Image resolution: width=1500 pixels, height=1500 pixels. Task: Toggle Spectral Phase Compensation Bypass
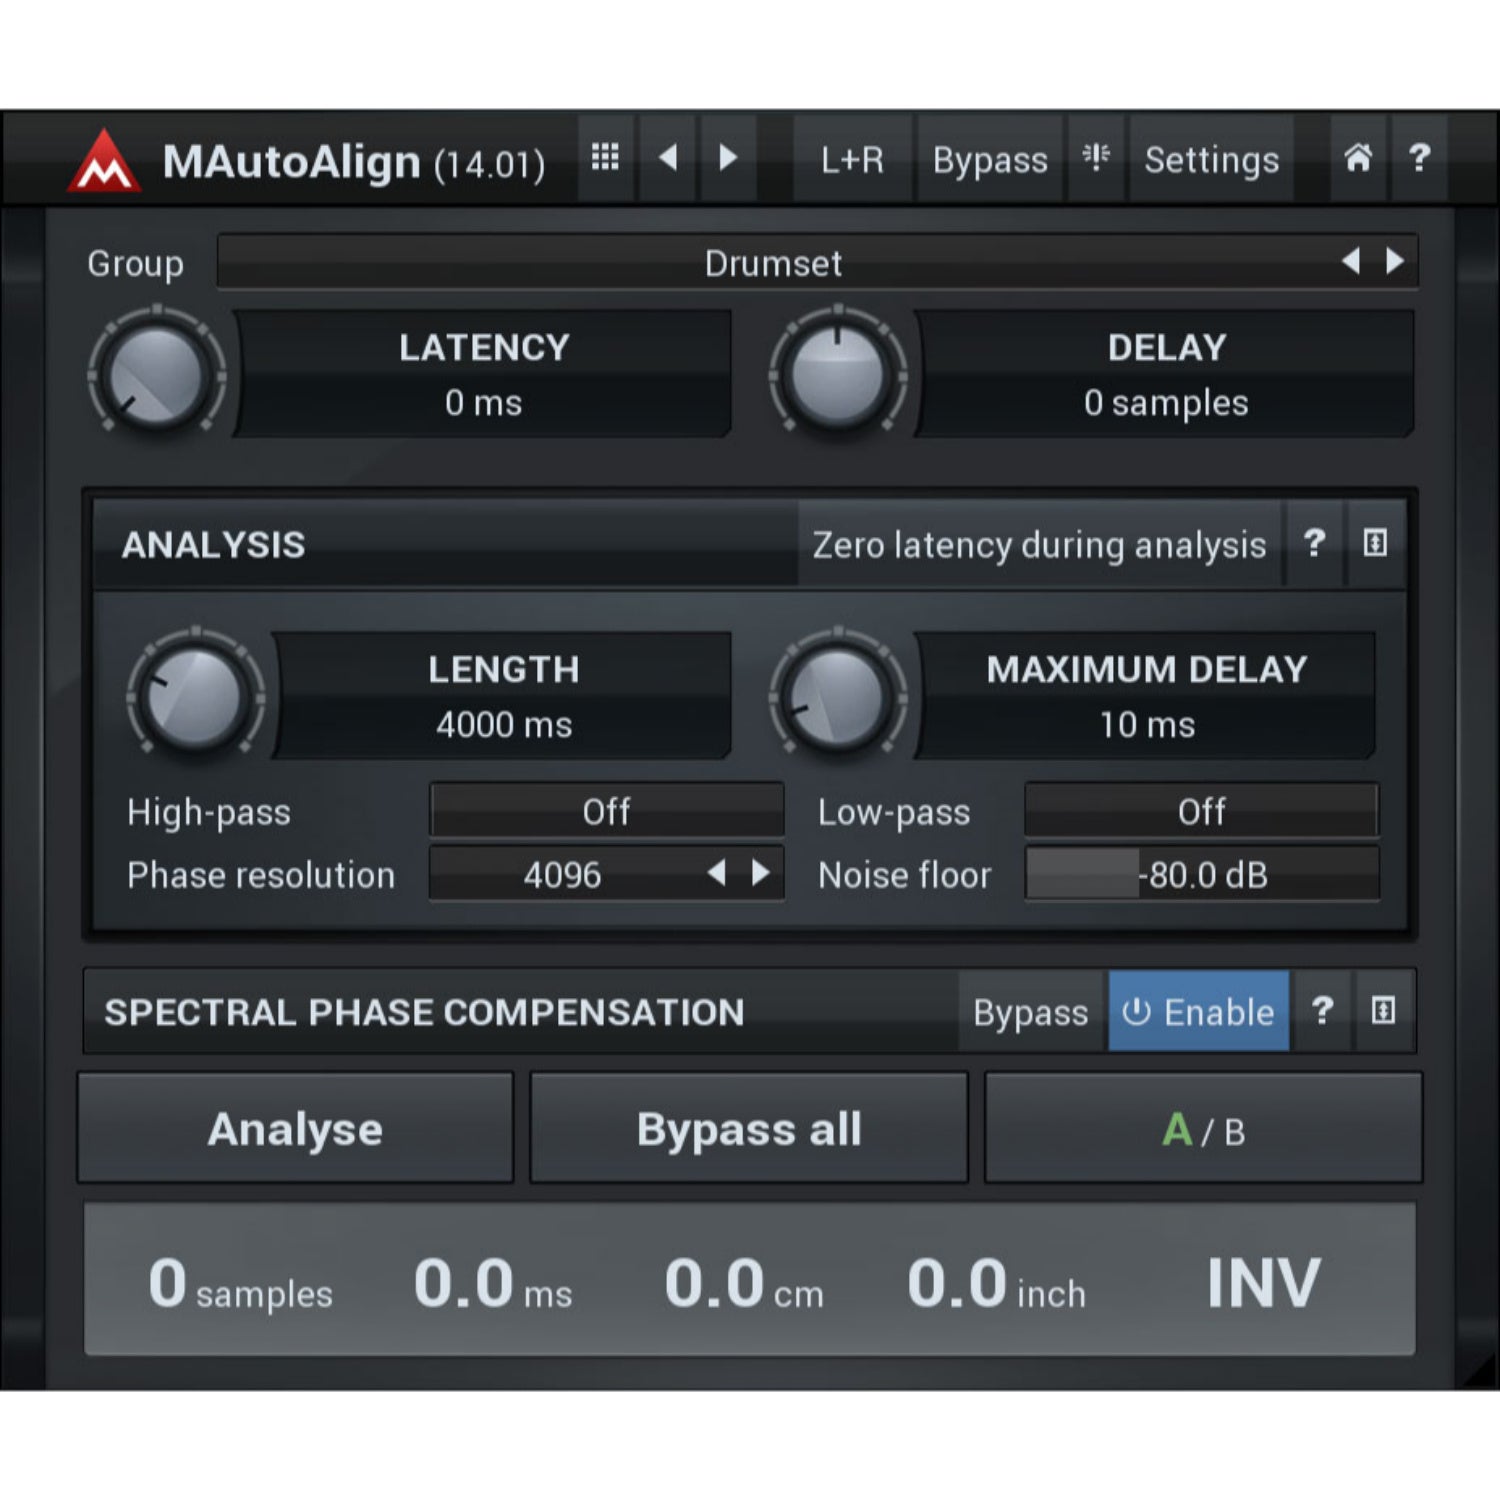(x=1031, y=1012)
